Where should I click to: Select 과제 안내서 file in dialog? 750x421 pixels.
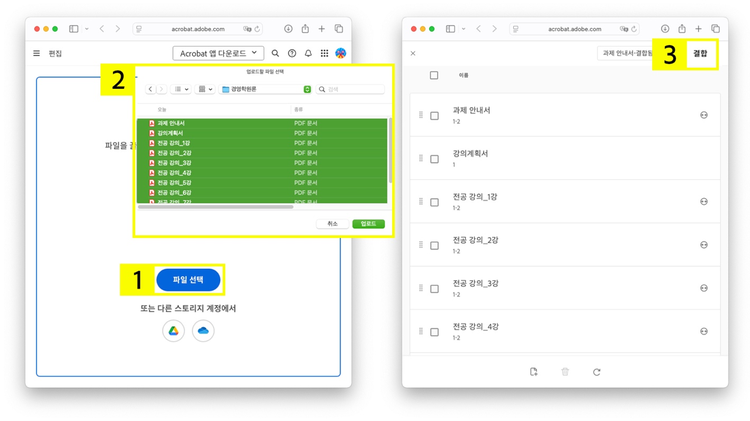pos(262,123)
